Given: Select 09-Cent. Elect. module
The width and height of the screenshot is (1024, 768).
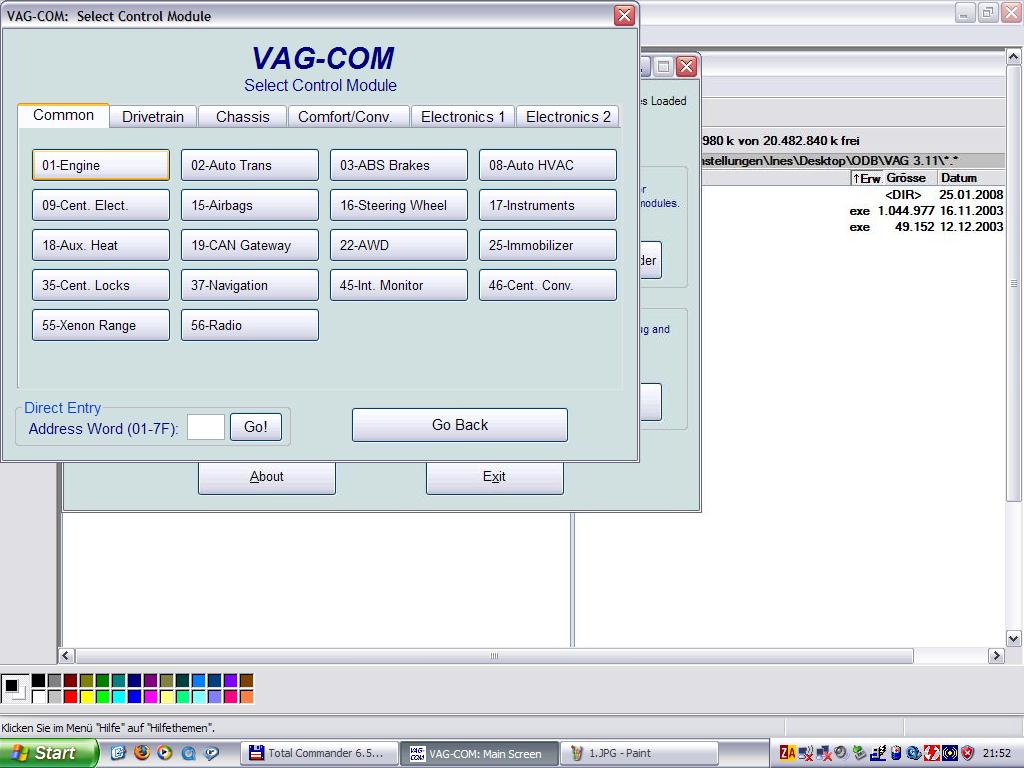Looking at the screenshot, I should pyautogui.click(x=101, y=205).
